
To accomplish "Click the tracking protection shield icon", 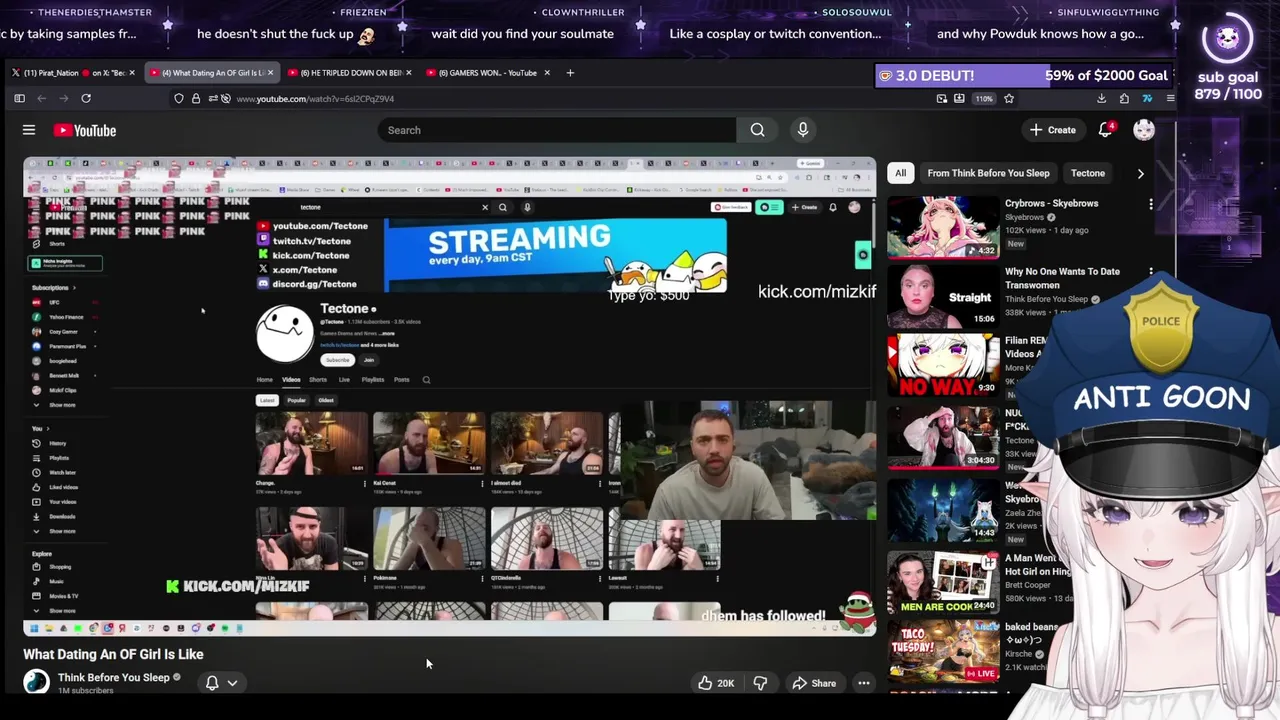I will pos(179,98).
